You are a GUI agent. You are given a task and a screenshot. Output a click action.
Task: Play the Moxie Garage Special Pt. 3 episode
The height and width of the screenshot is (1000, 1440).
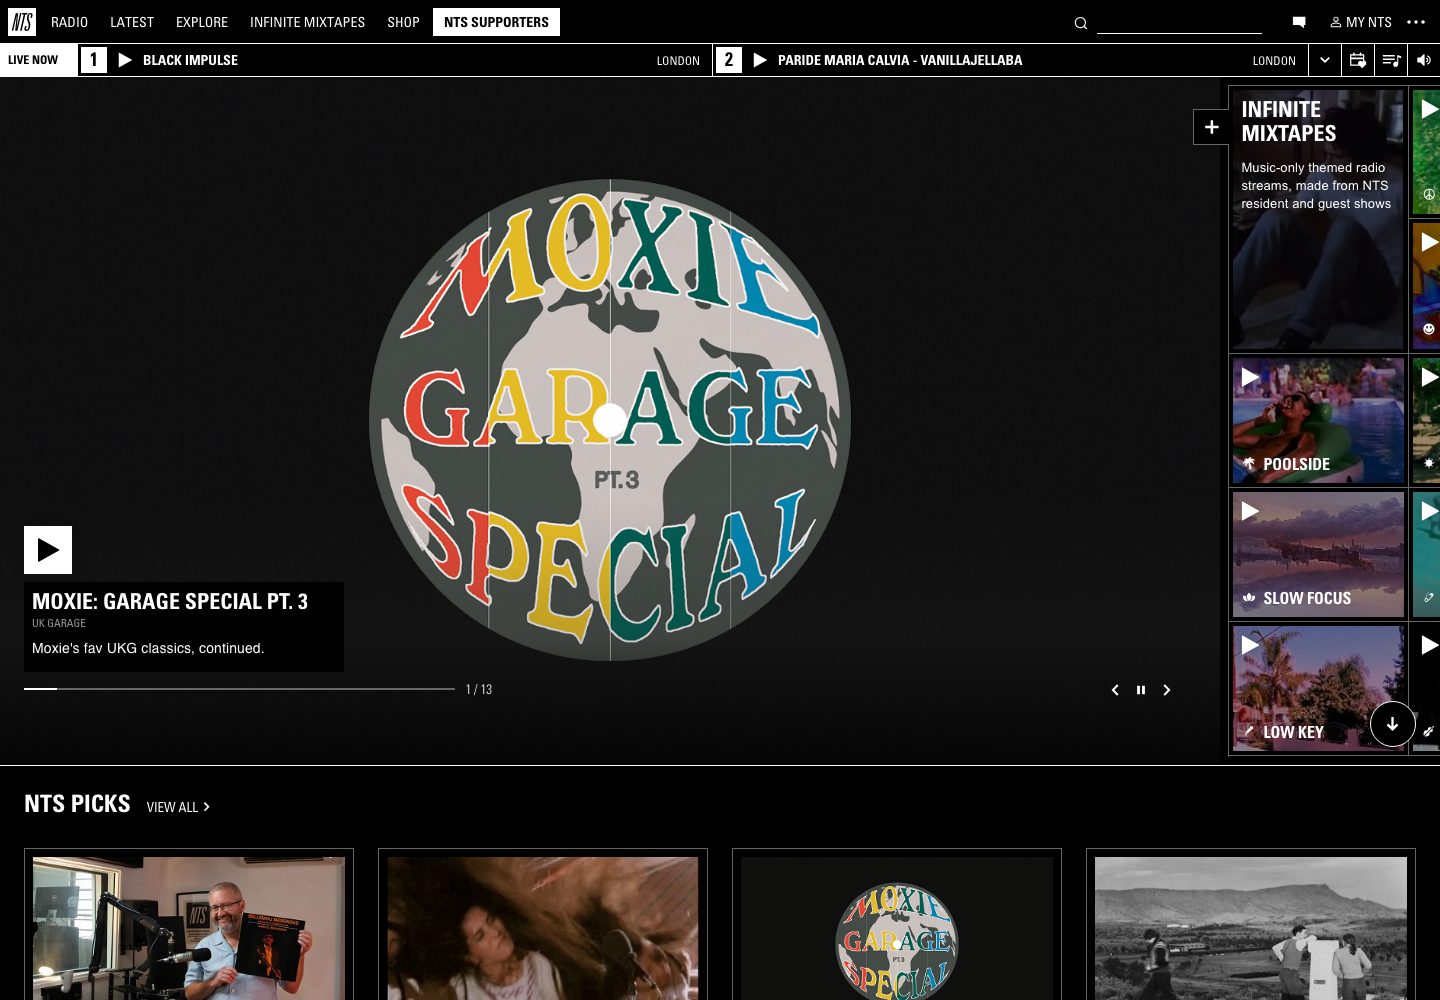[x=48, y=550]
